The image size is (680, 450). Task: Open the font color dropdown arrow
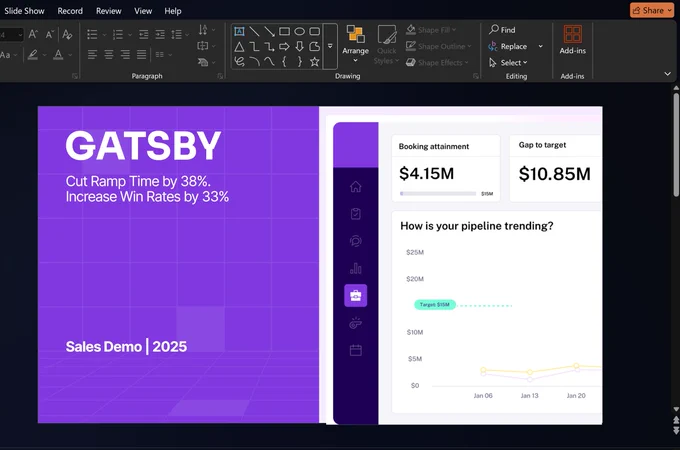pyautogui.click(x=70, y=55)
